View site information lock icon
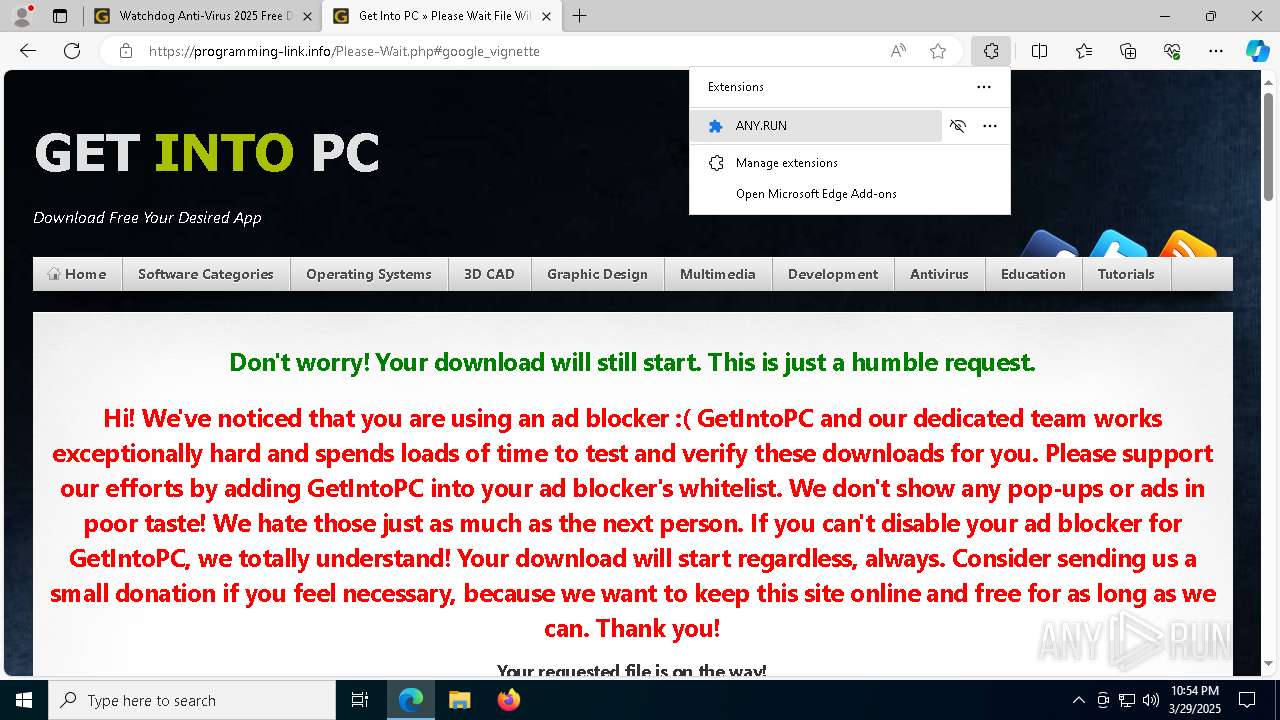 tap(126, 51)
